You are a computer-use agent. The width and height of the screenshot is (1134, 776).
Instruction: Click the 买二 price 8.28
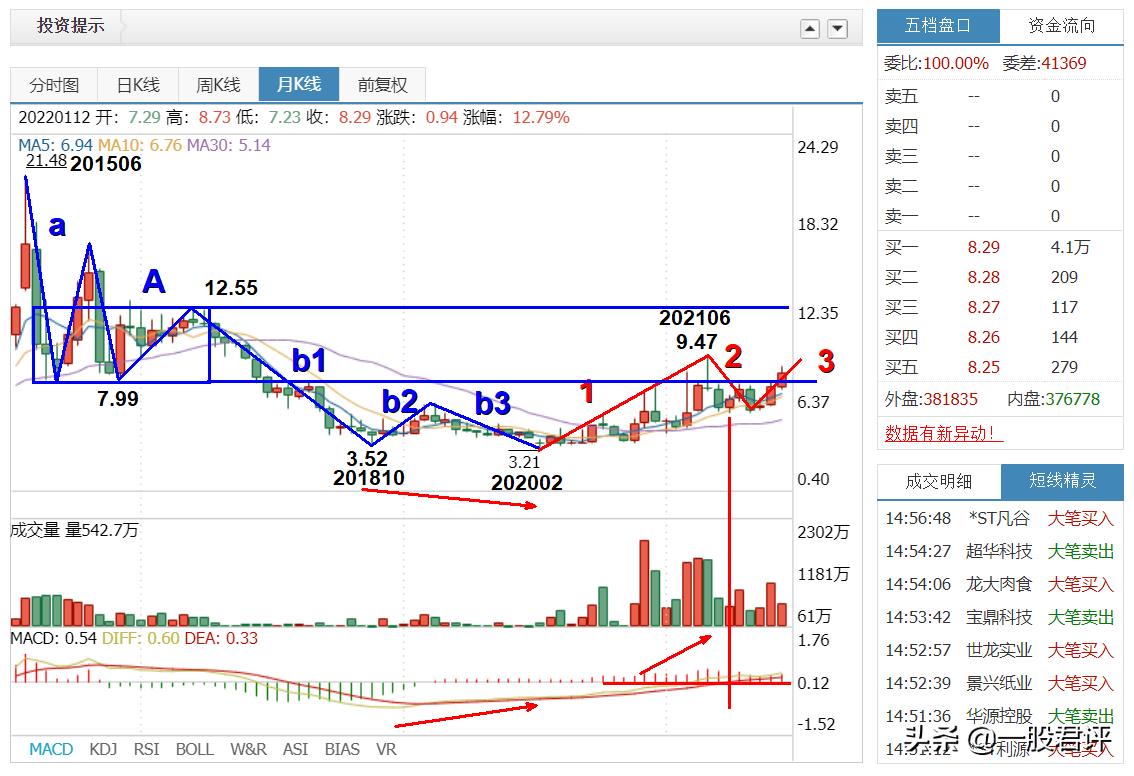[x=984, y=277]
